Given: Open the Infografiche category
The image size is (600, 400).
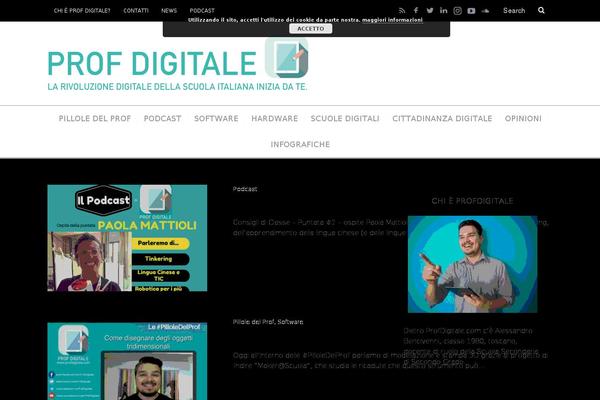Looking at the screenshot, I should coord(300,144).
